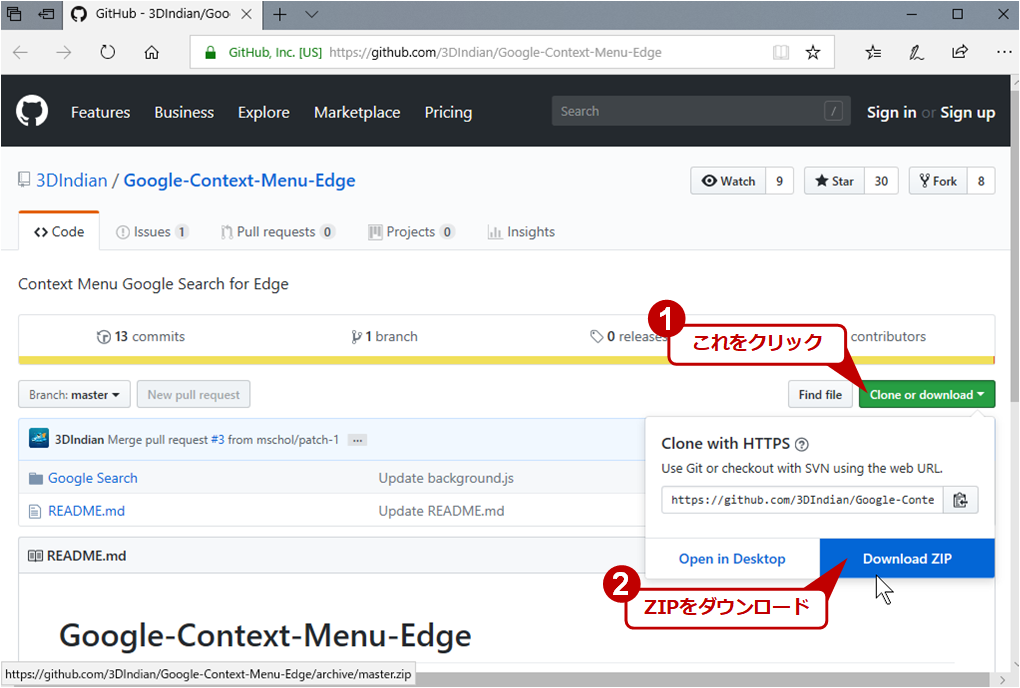Open the Marketplace menu item
Screen dimensions: 1020x688
click(357, 113)
